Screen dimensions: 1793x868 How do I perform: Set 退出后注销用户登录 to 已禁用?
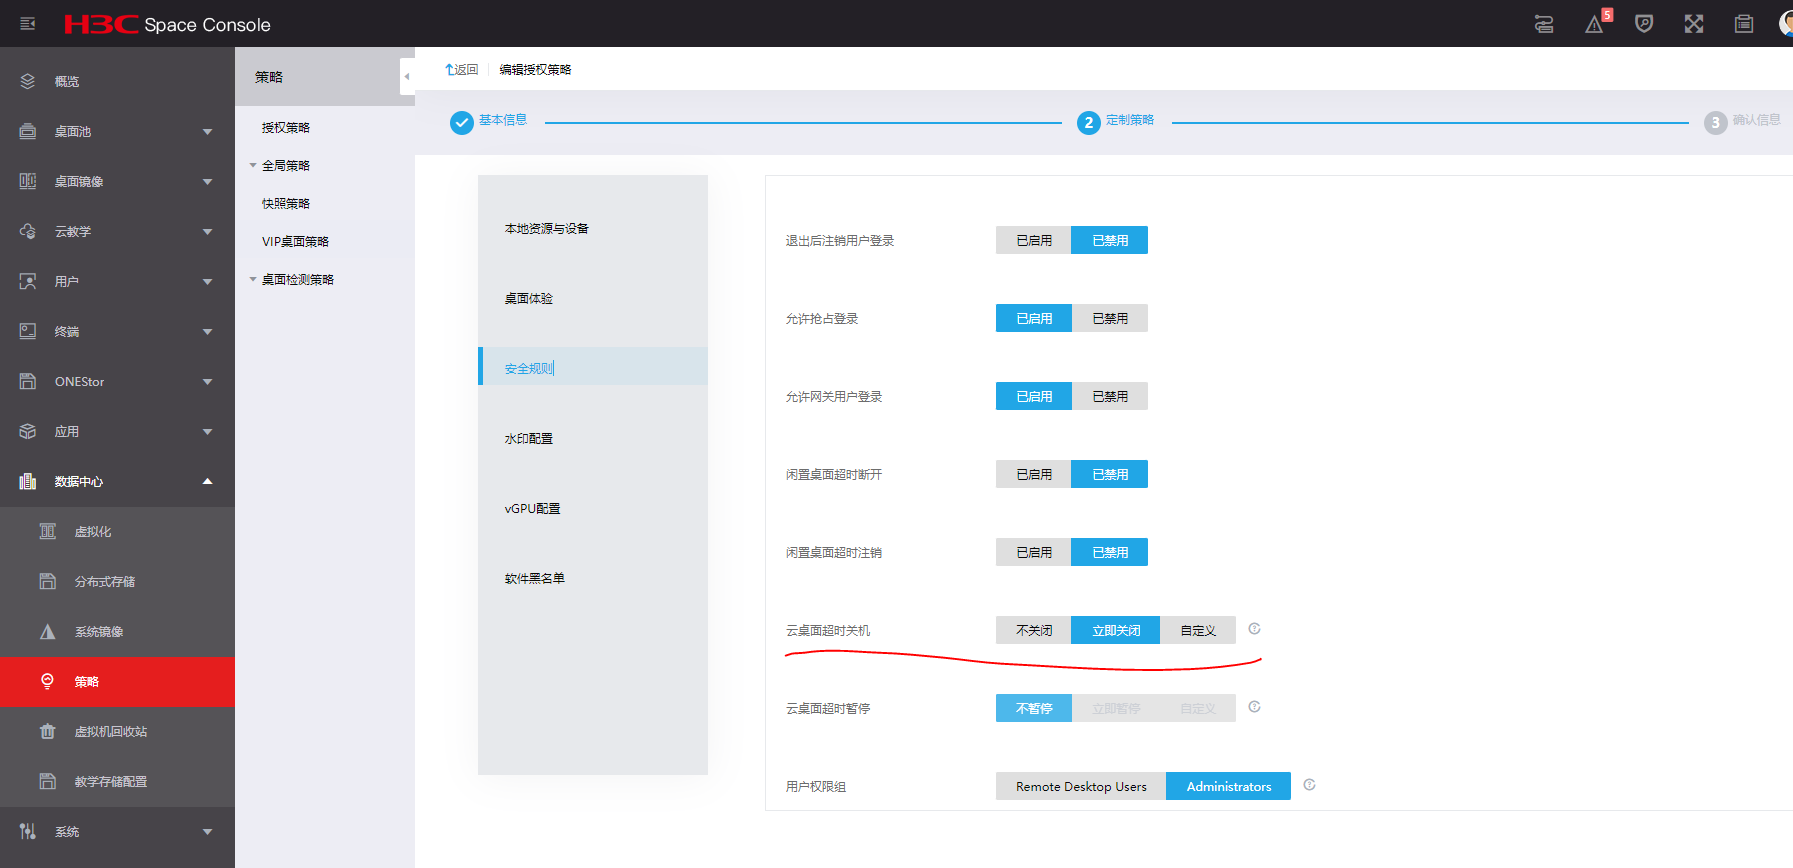pyautogui.click(x=1110, y=240)
